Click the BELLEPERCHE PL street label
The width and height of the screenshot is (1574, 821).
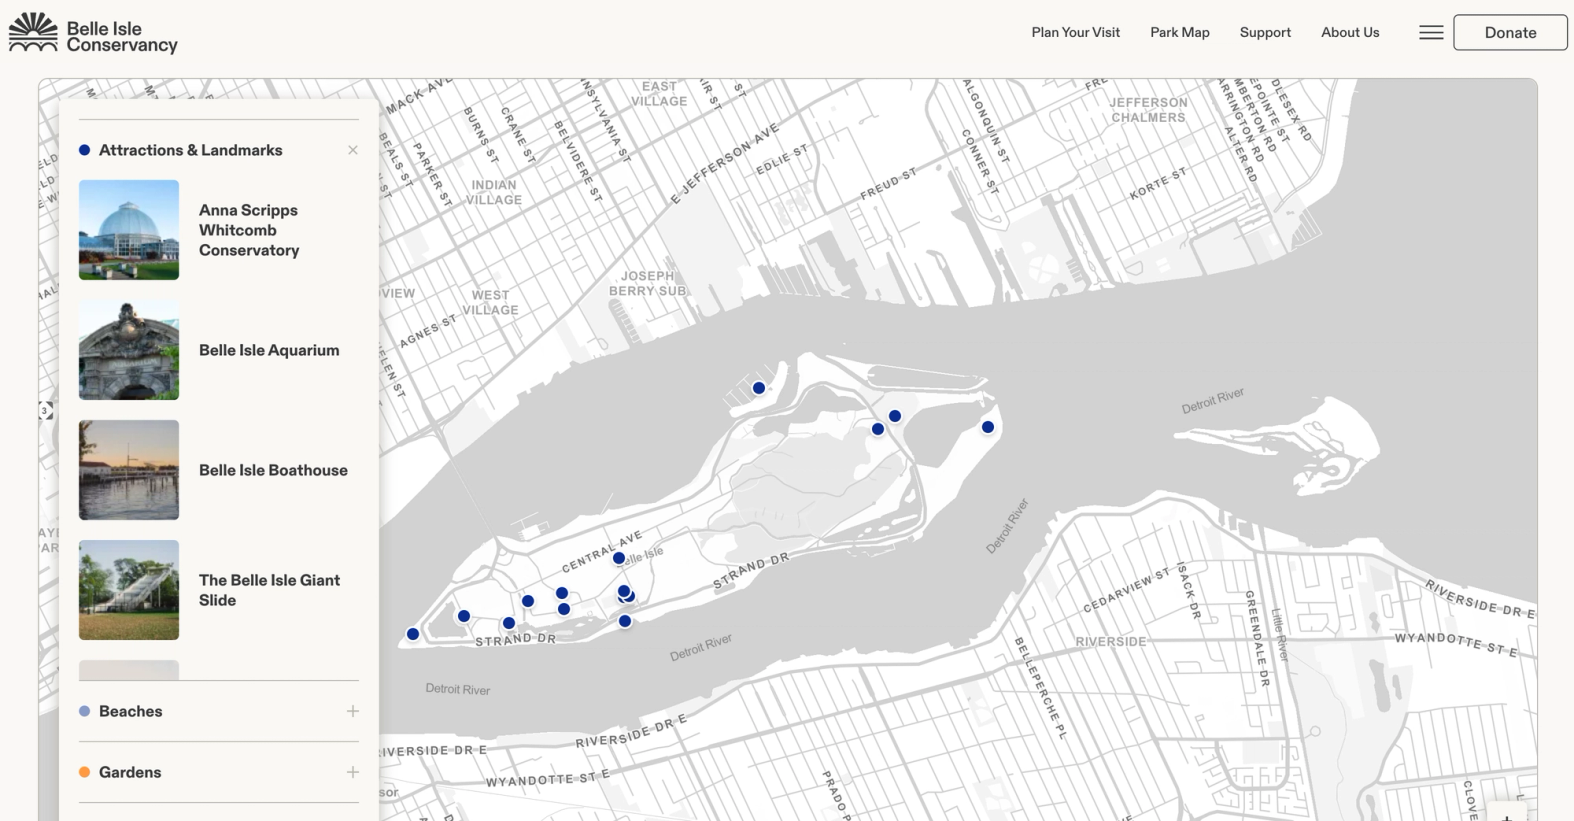tap(1041, 688)
